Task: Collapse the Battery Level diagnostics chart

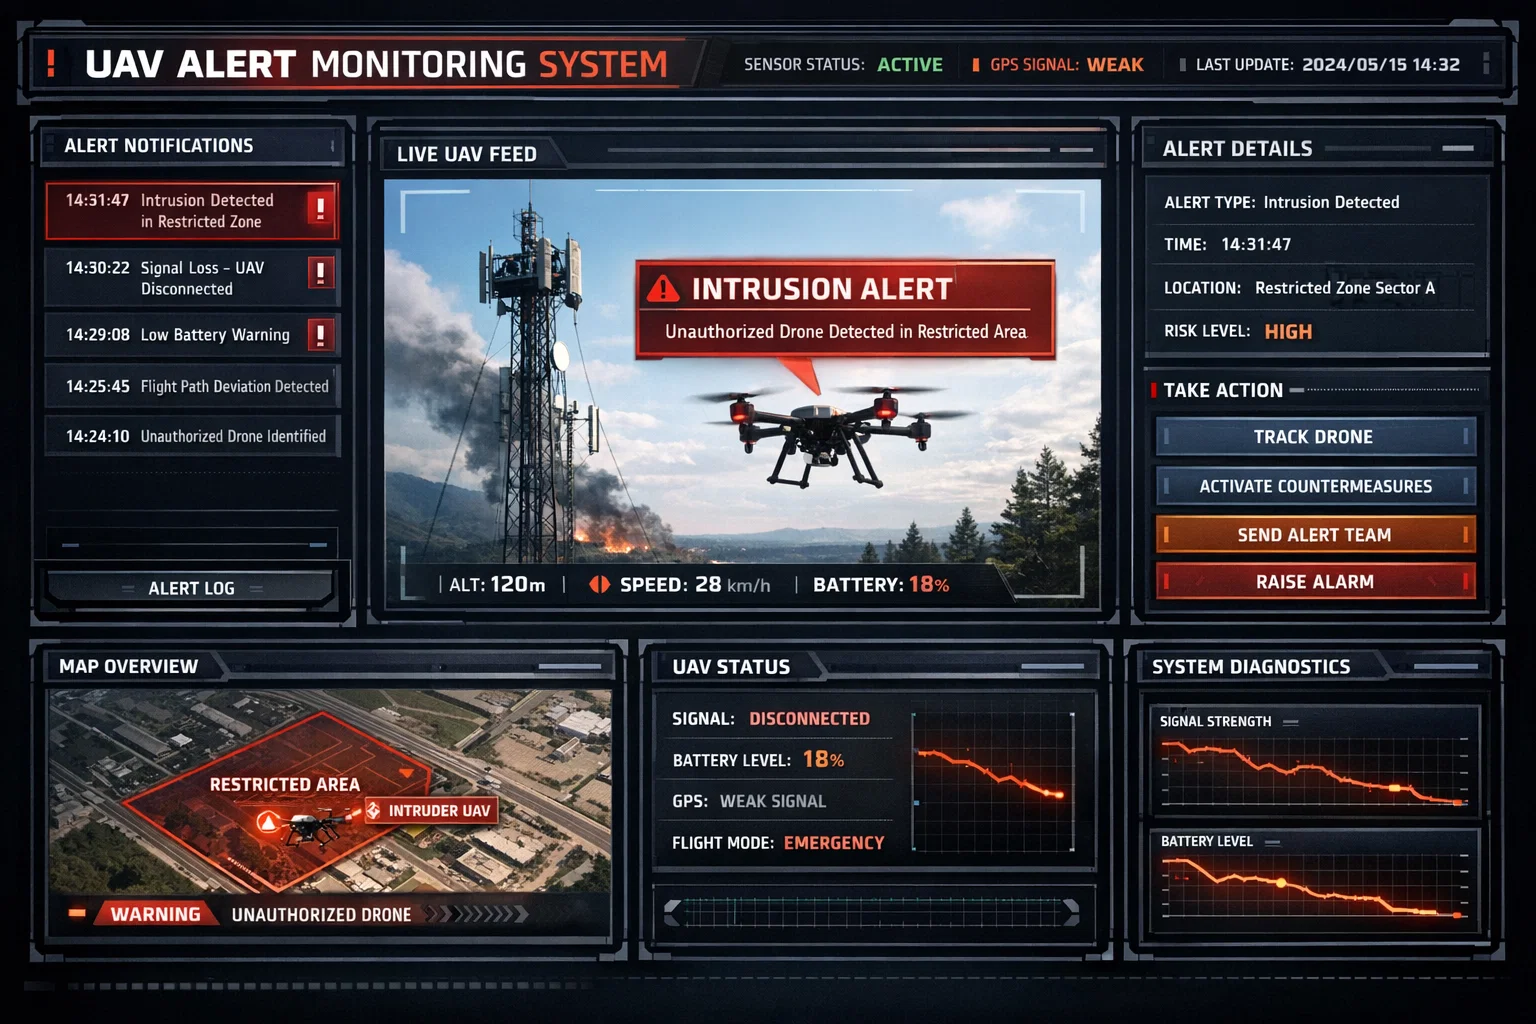Action: (x=1272, y=842)
